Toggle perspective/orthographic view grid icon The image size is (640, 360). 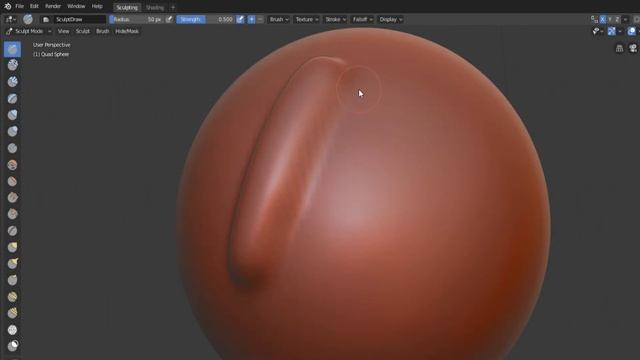tap(619, 49)
